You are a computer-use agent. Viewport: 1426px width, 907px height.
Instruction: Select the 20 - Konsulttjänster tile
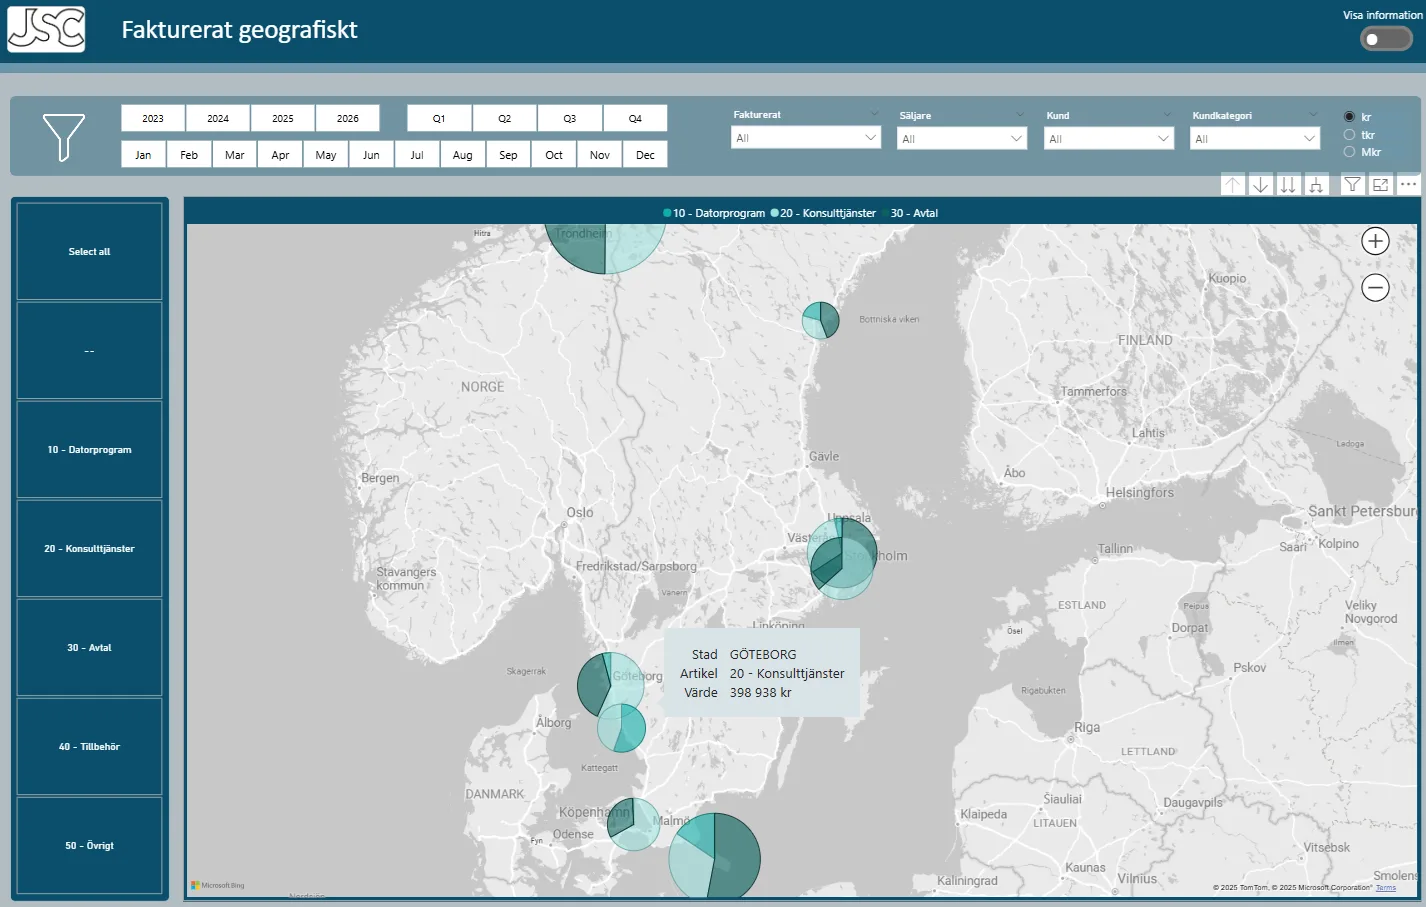[89, 548]
